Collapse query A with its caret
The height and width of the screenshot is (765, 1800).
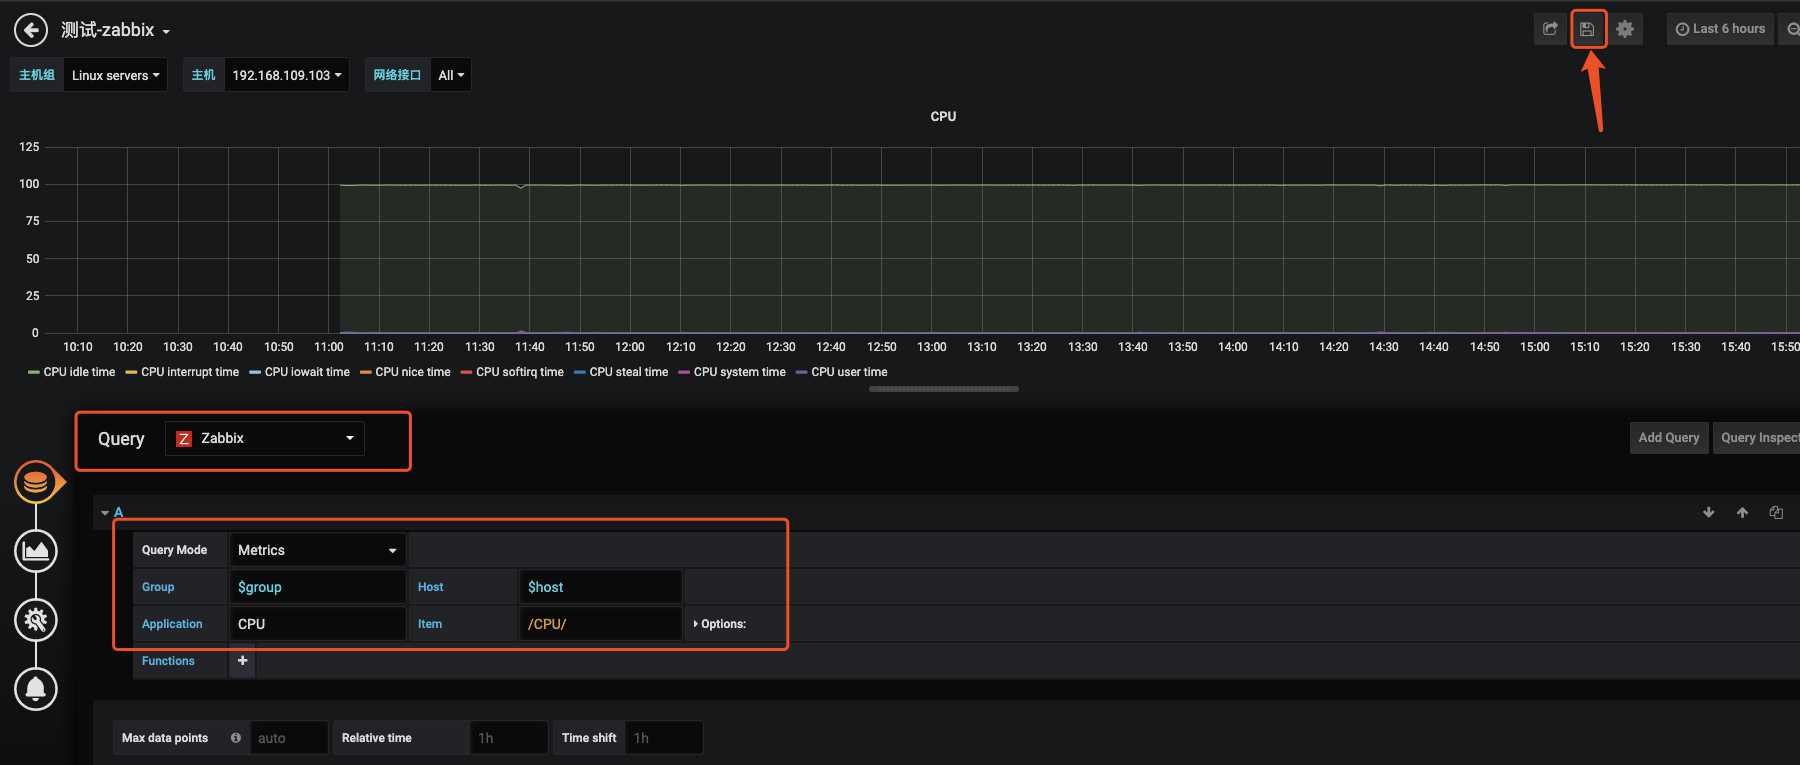105,513
